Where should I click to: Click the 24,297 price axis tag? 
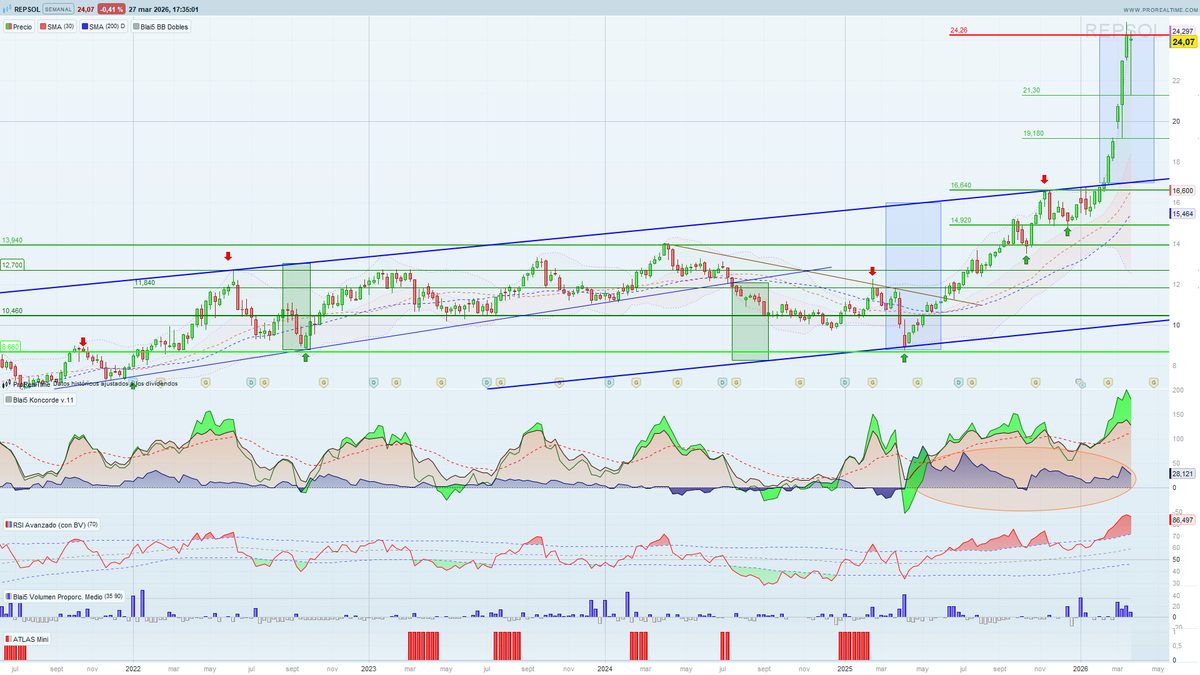point(1183,32)
